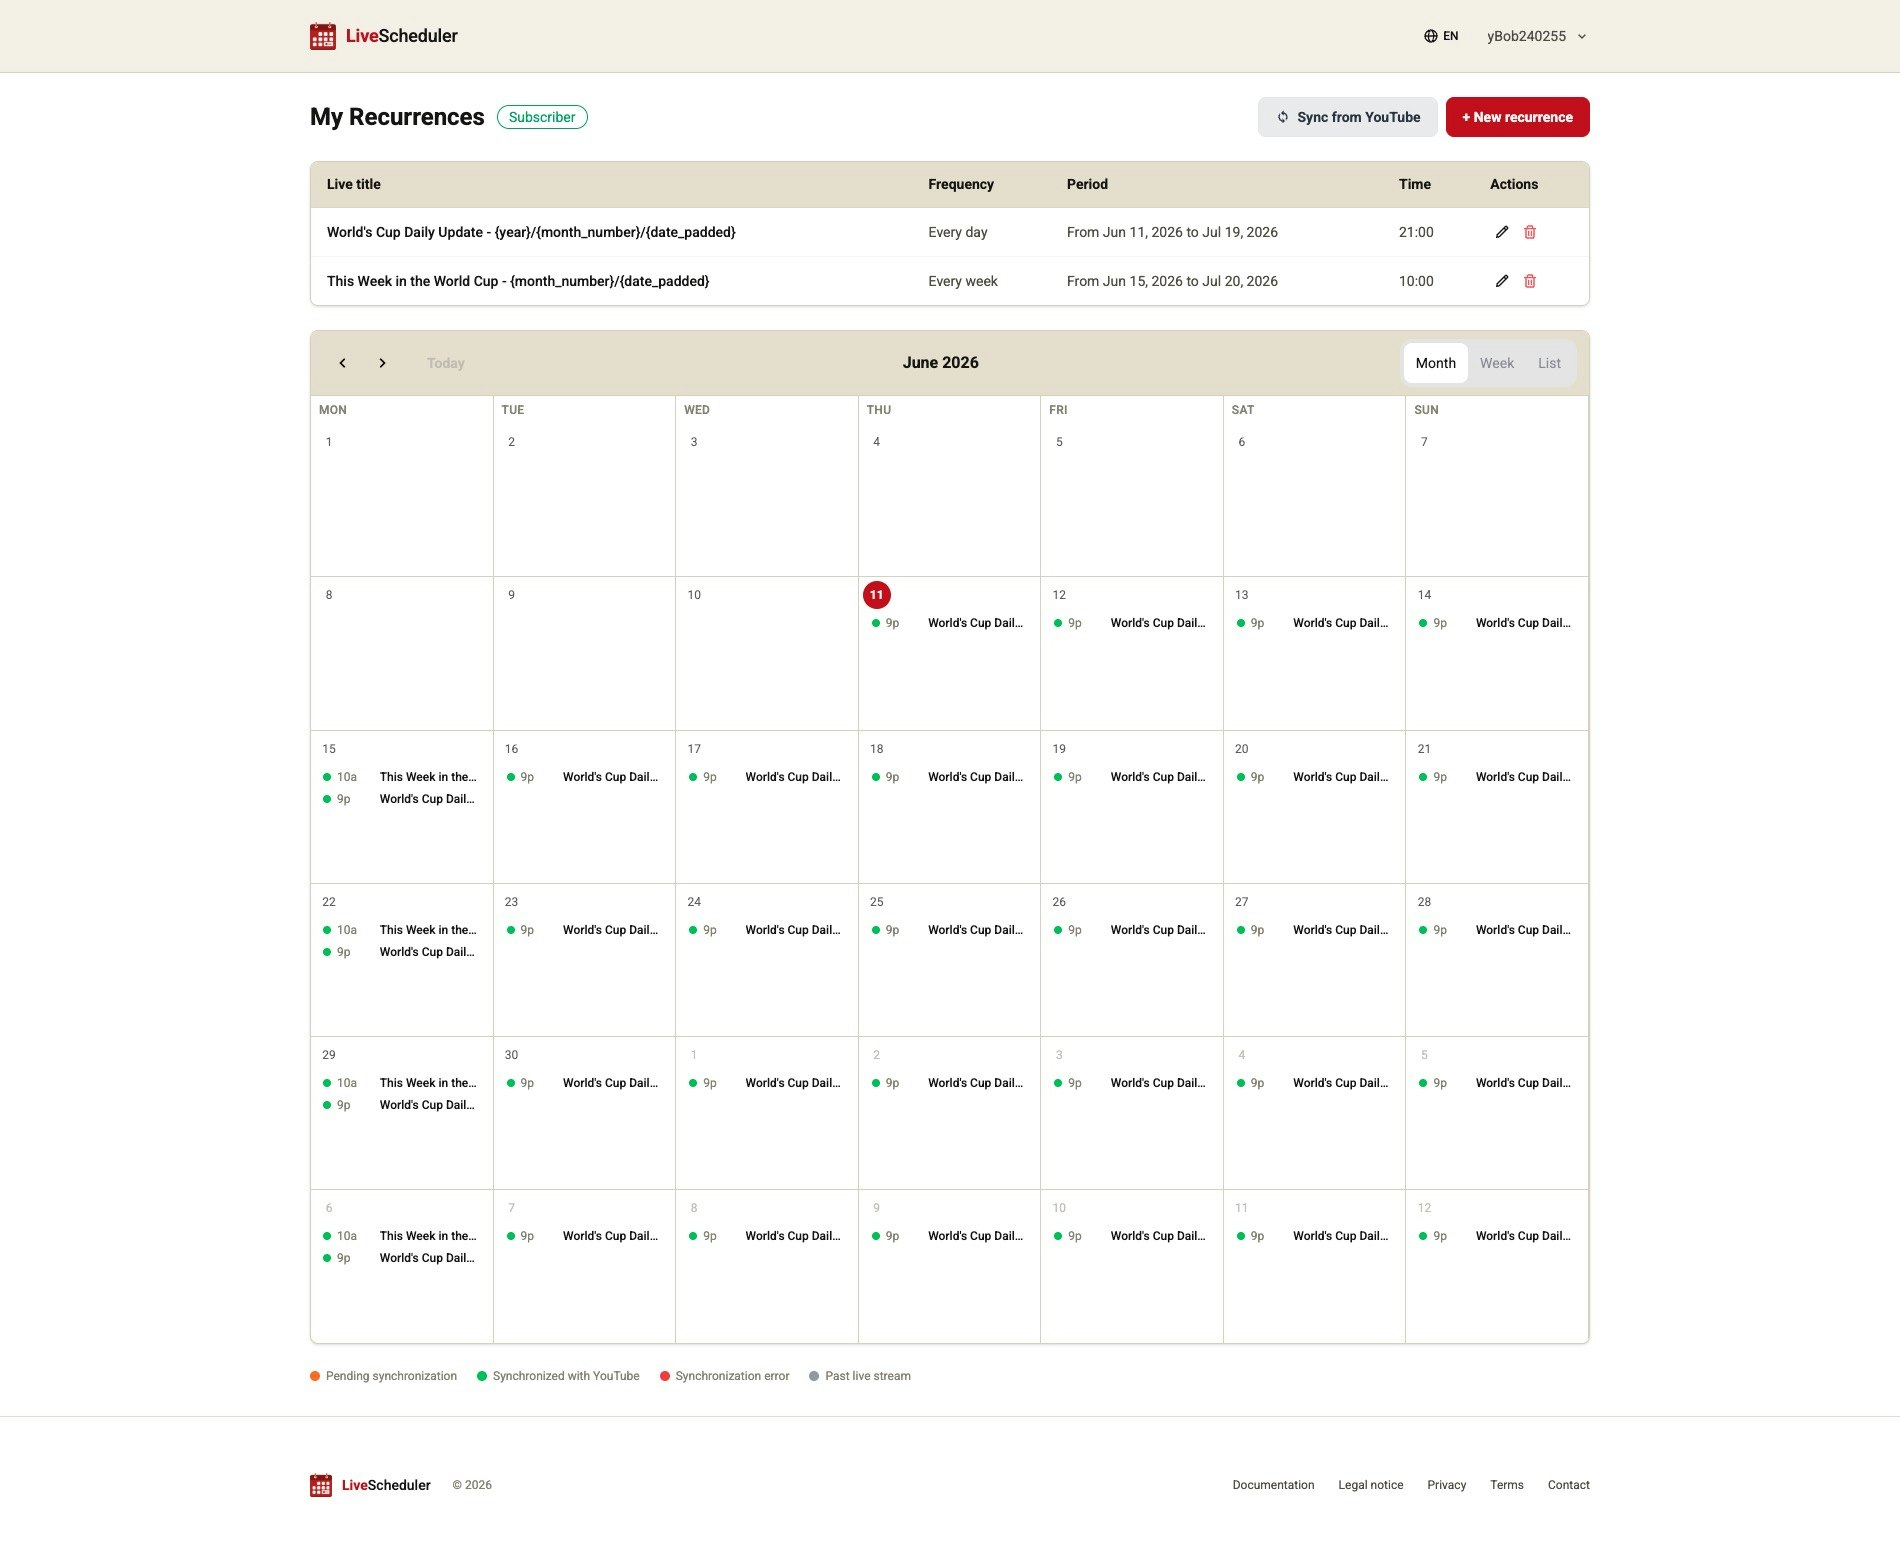This screenshot has height=1545, width=1900.
Task: Open the 10a This Week event on June 29
Action: click(x=401, y=1083)
